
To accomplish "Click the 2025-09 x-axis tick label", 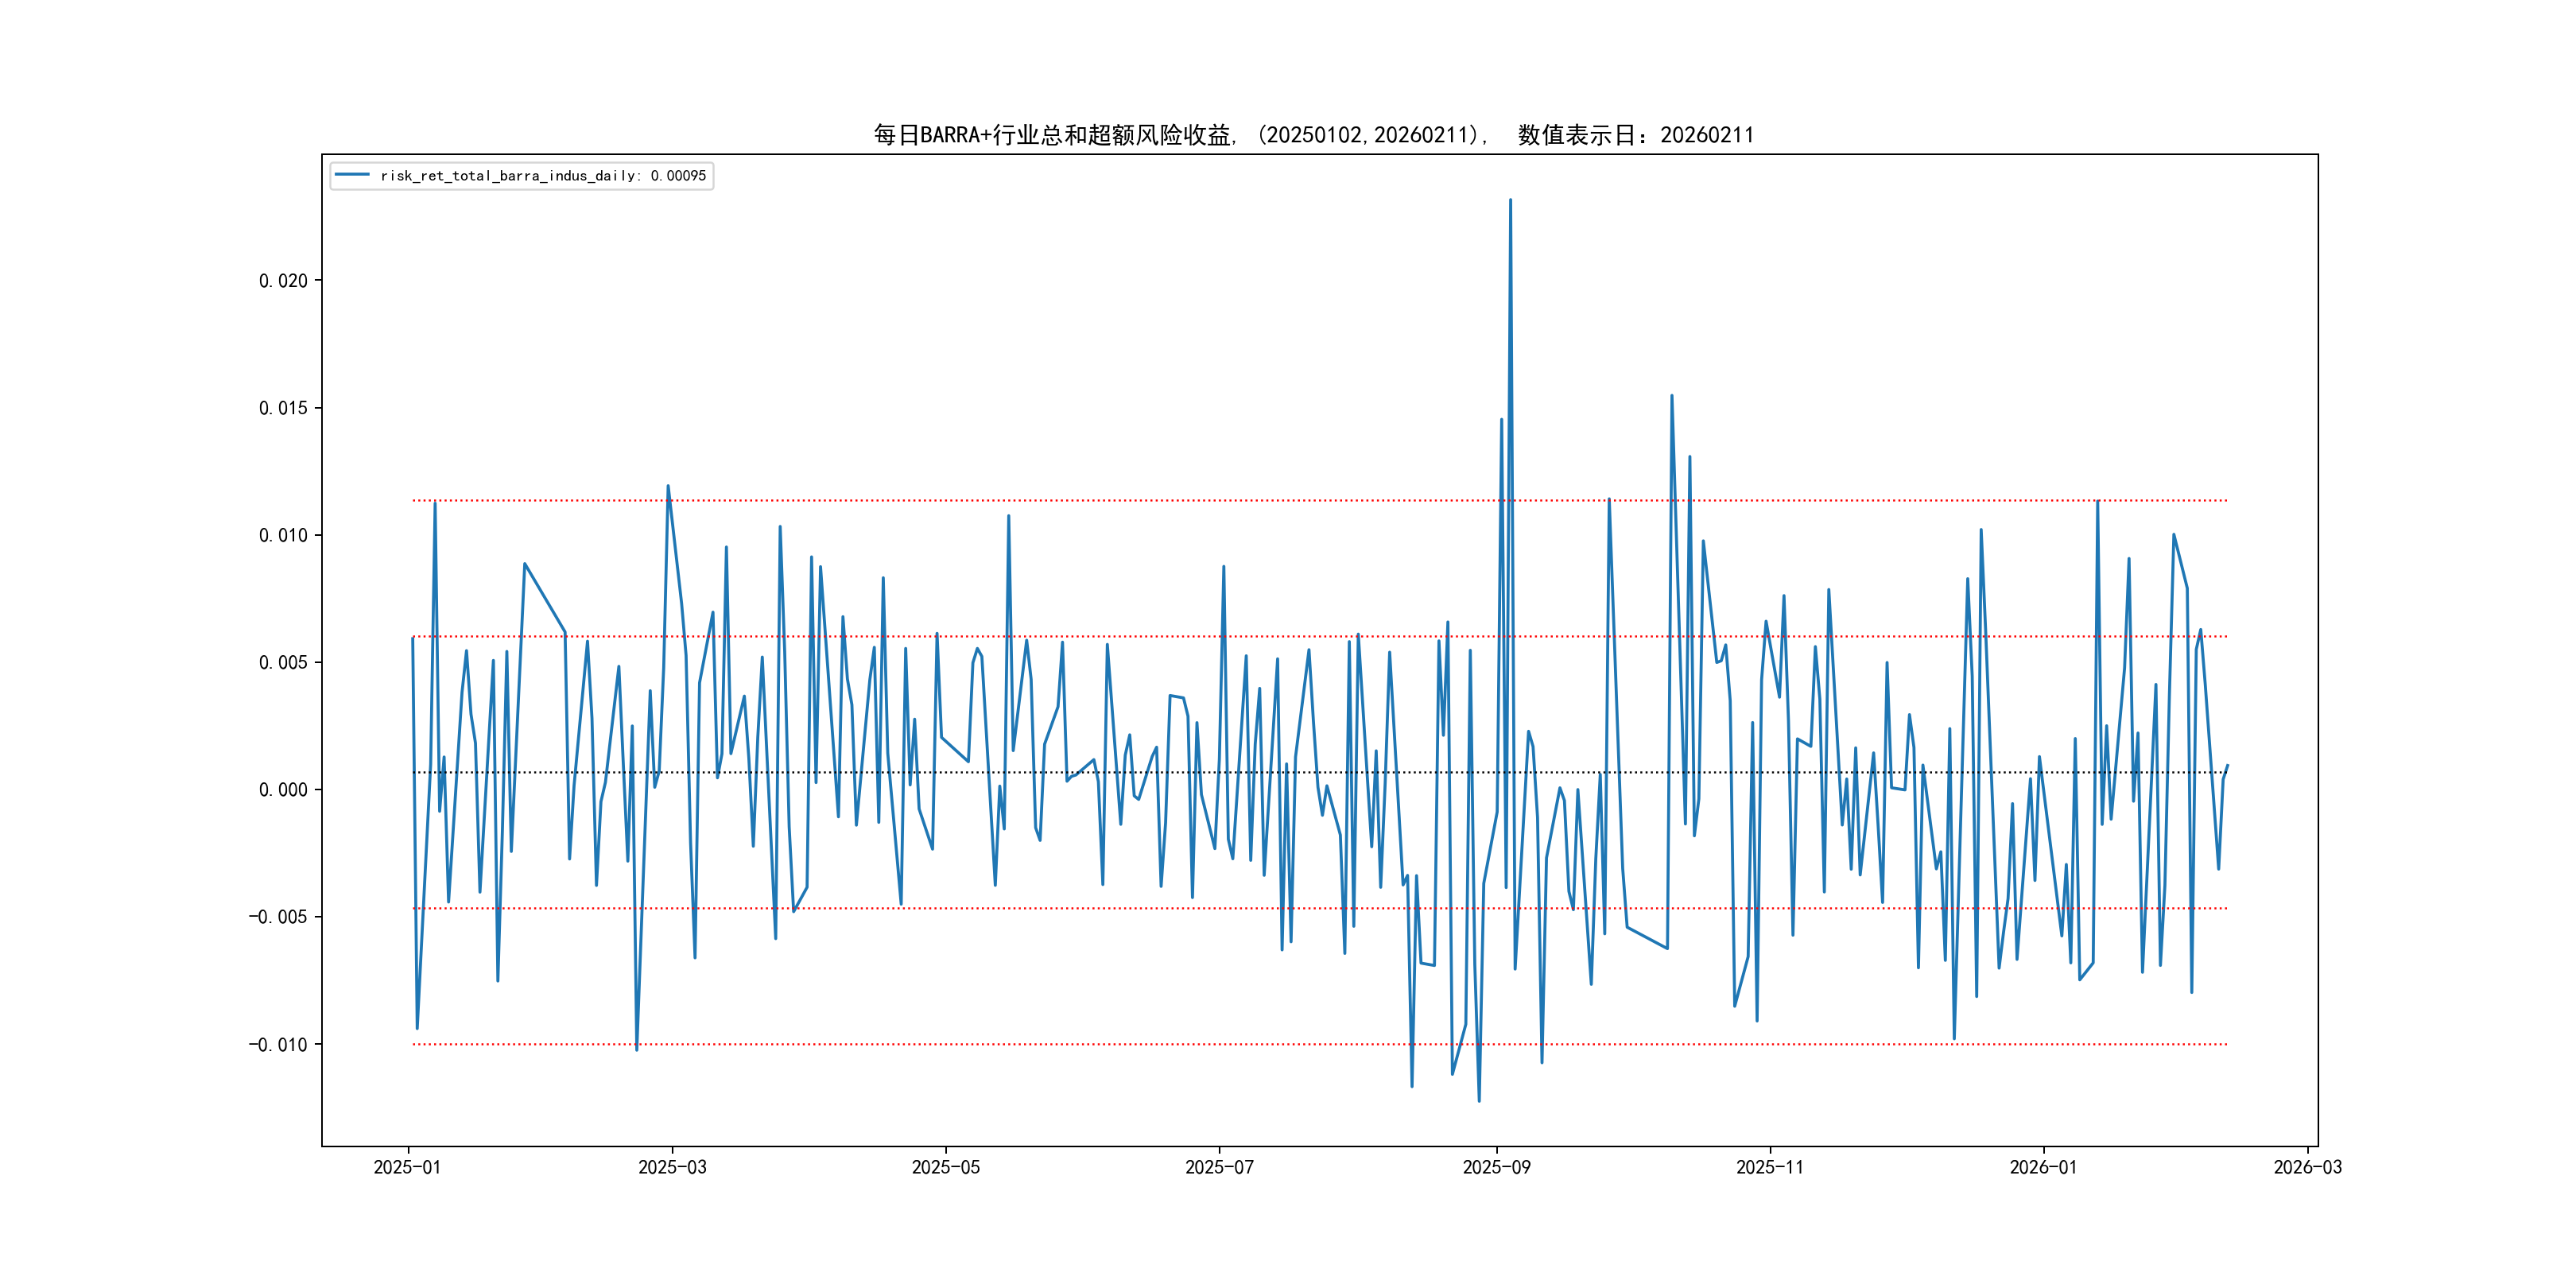I will 1496,1167.
